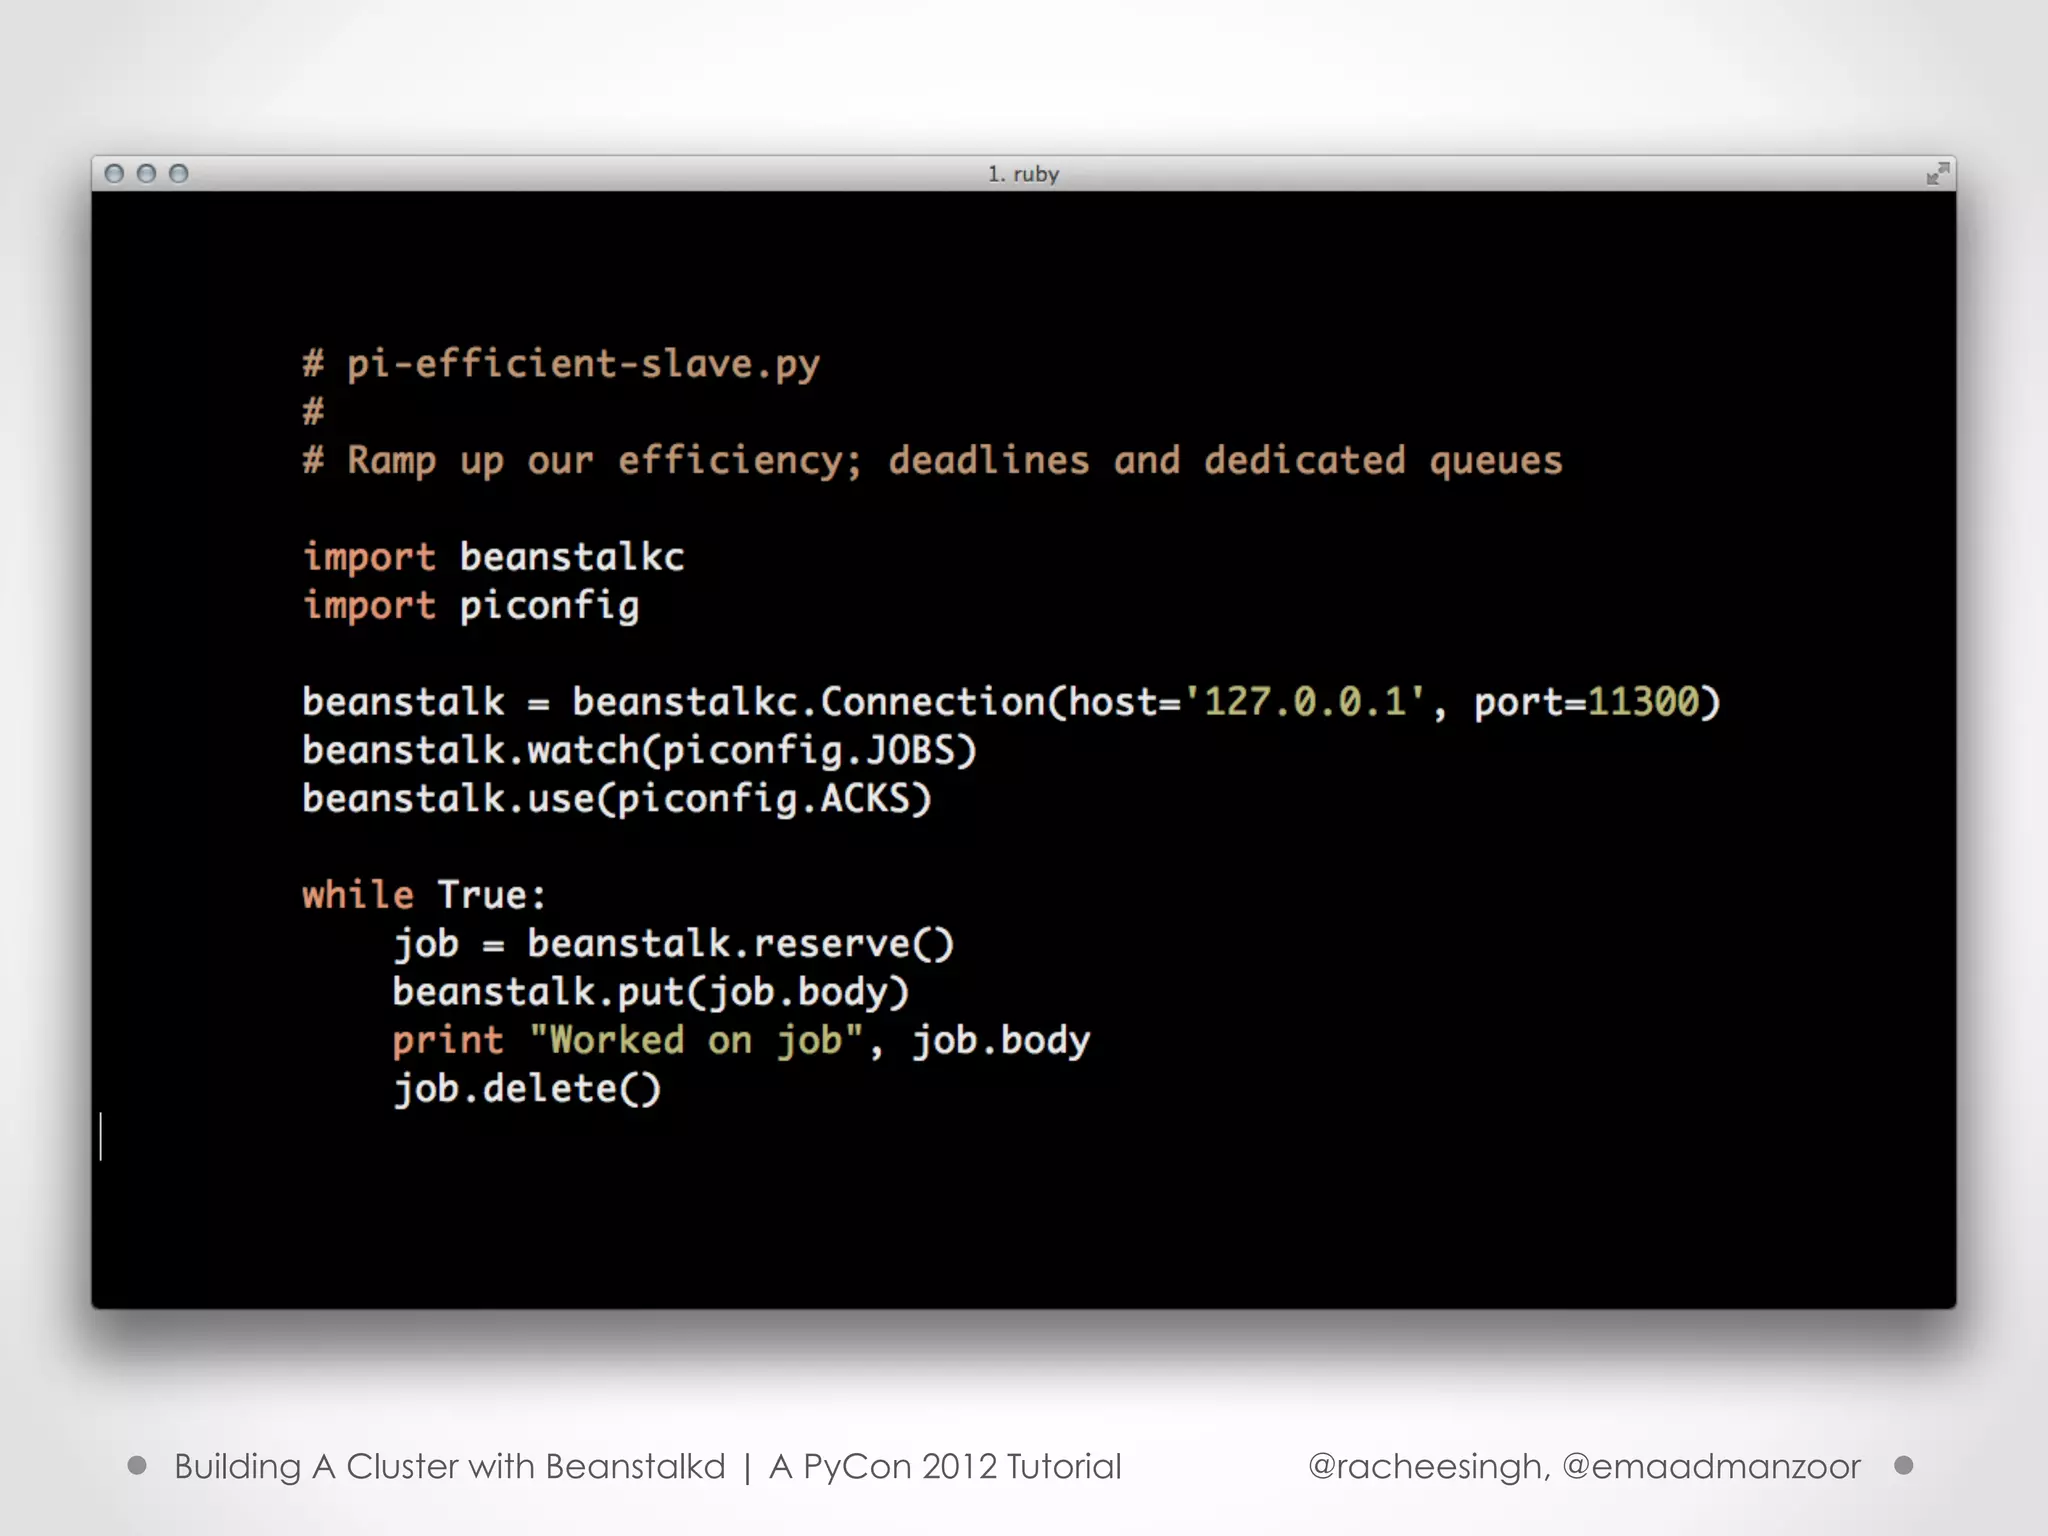Click the text cursor at the left edge
Screen dimensions: 2048x1536
[x=101, y=1136]
